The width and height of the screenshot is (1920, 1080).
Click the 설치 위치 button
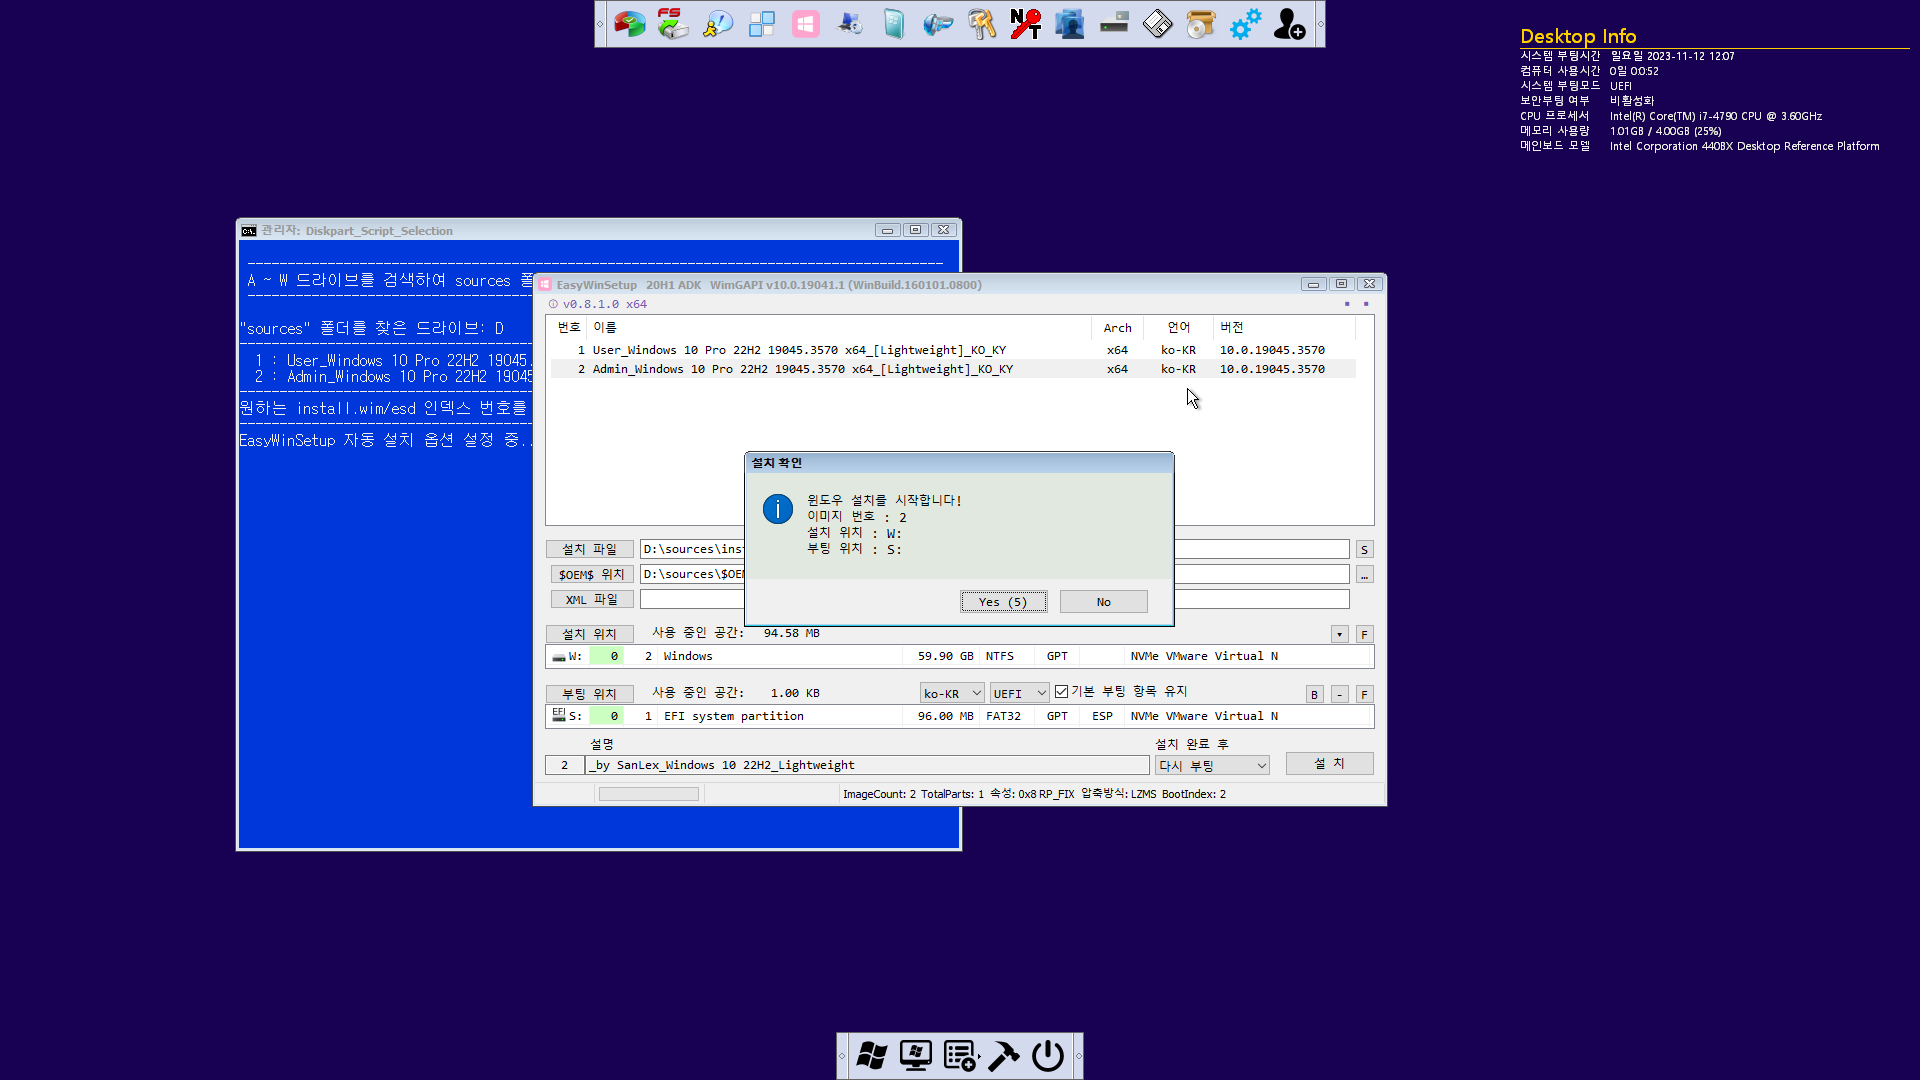click(589, 634)
